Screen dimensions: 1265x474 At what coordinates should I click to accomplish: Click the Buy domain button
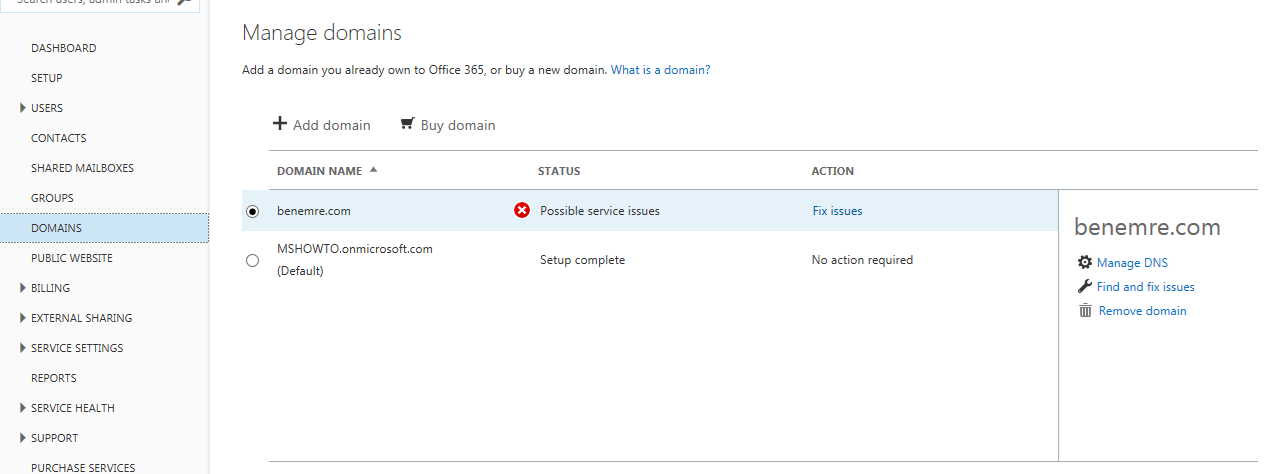click(x=448, y=125)
